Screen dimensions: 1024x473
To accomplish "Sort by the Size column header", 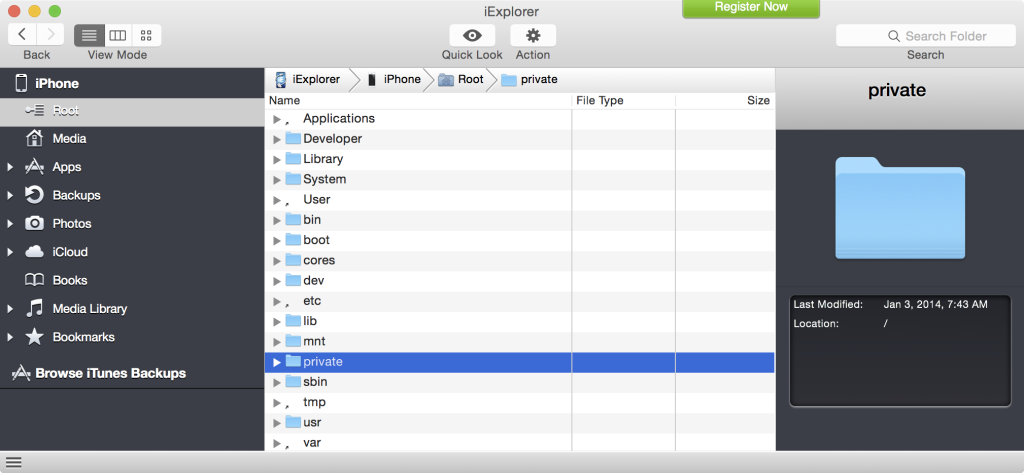I will (725, 101).
